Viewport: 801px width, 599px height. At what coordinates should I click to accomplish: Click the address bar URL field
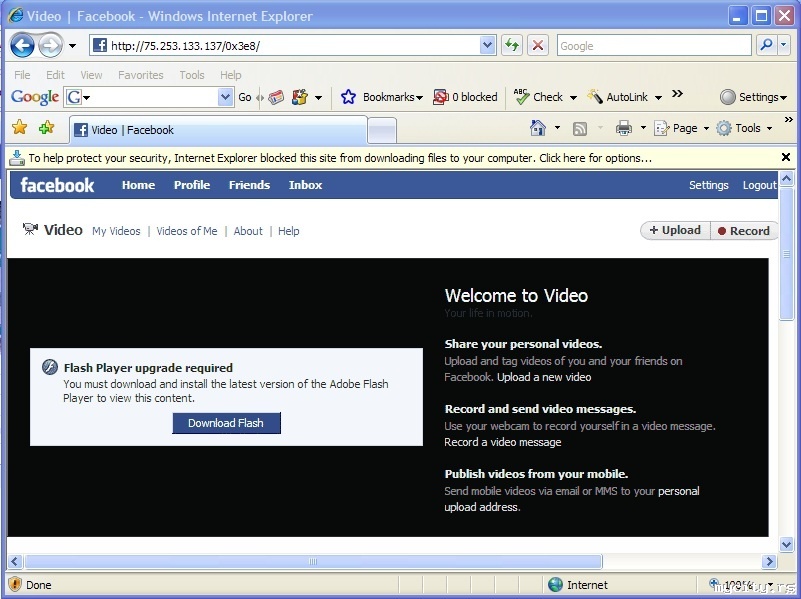click(286, 46)
